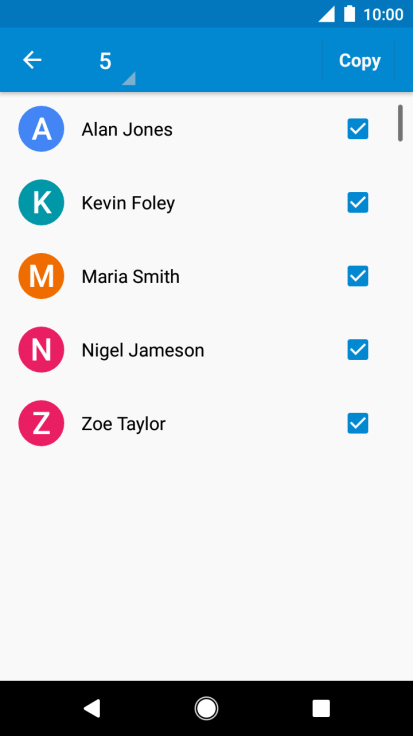
Task: Tap the back arrow in the header
Action: (x=32, y=60)
